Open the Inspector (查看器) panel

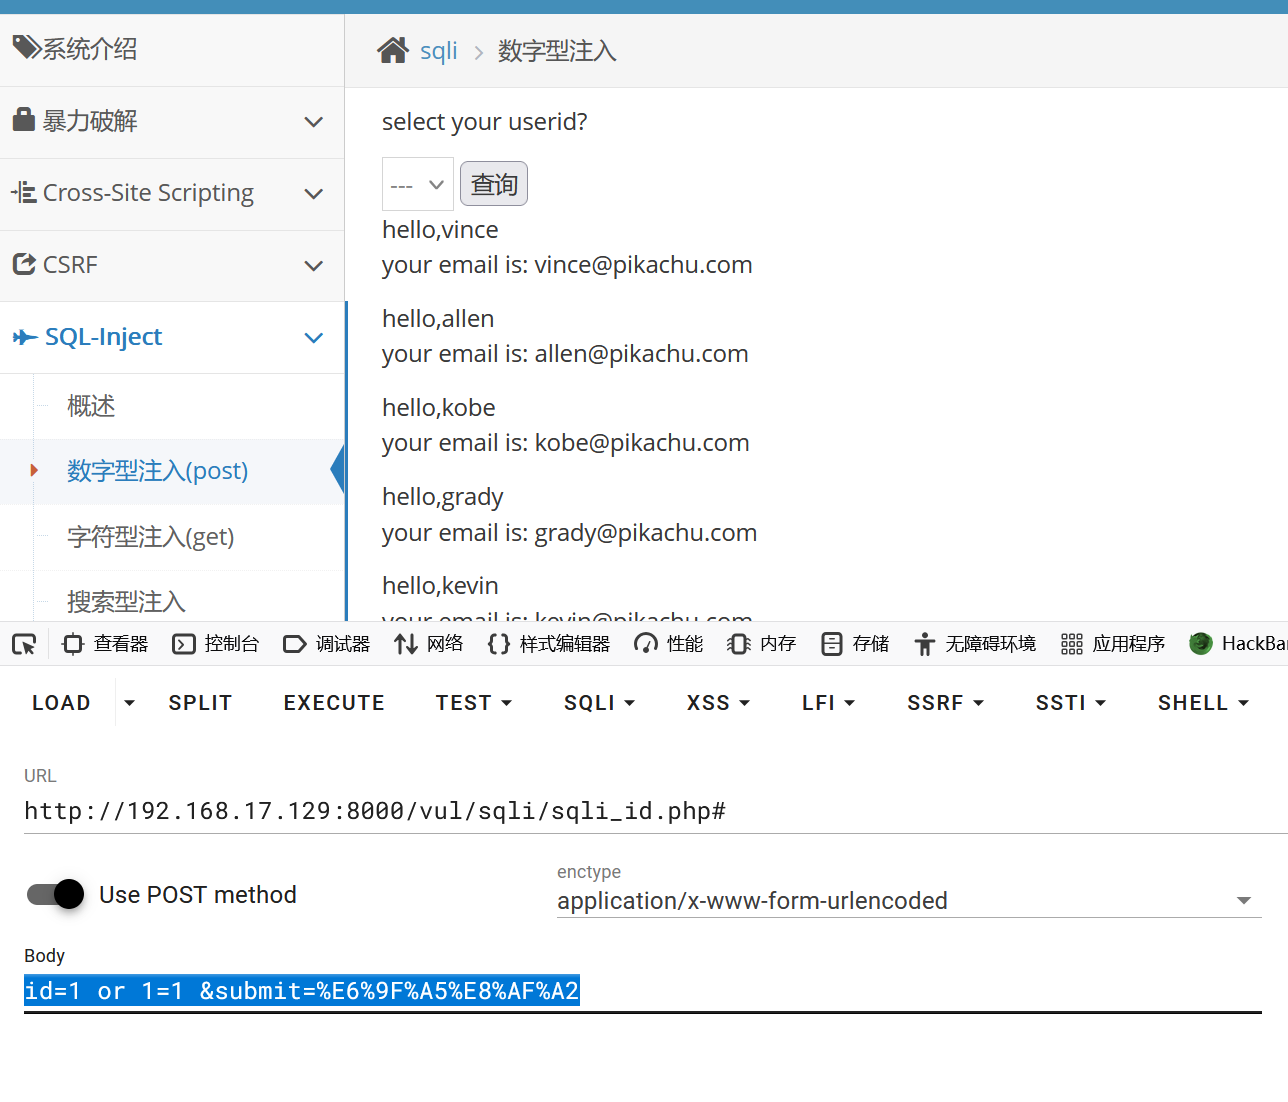tap(105, 644)
